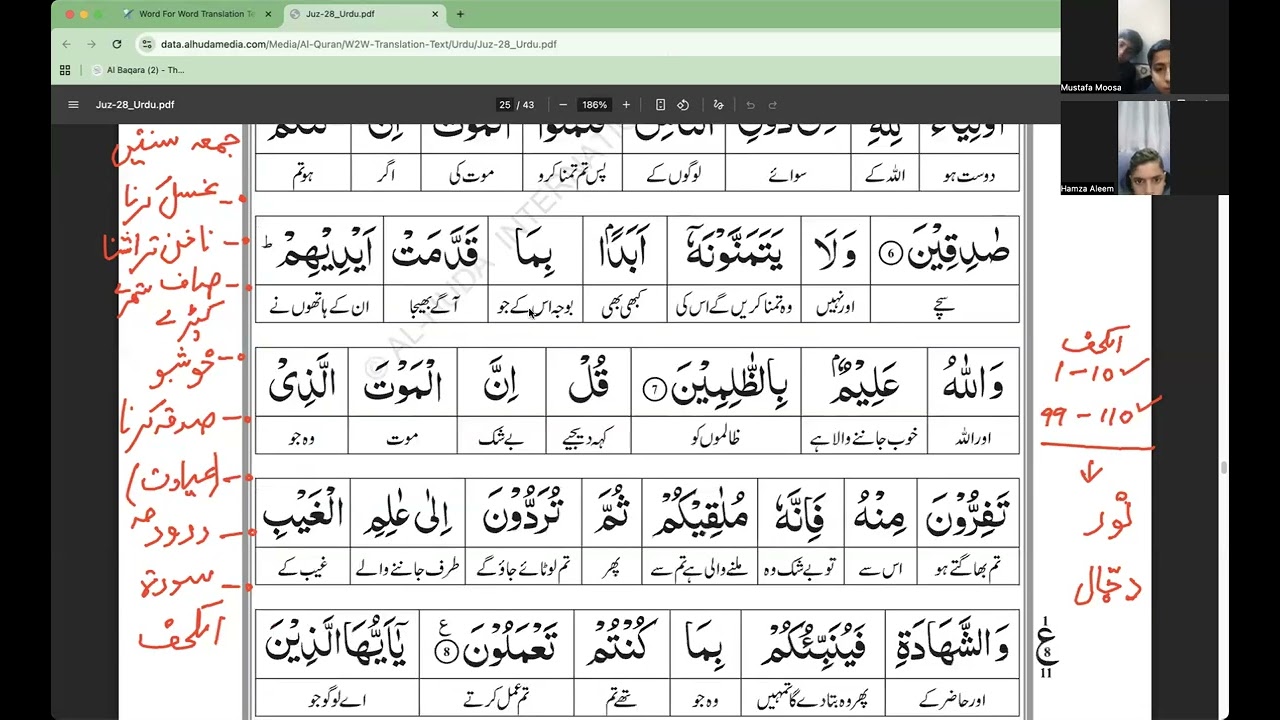Open the PDF sidebar menu icon
The height and width of the screenshot is (720, 1280).
[73, 105]
